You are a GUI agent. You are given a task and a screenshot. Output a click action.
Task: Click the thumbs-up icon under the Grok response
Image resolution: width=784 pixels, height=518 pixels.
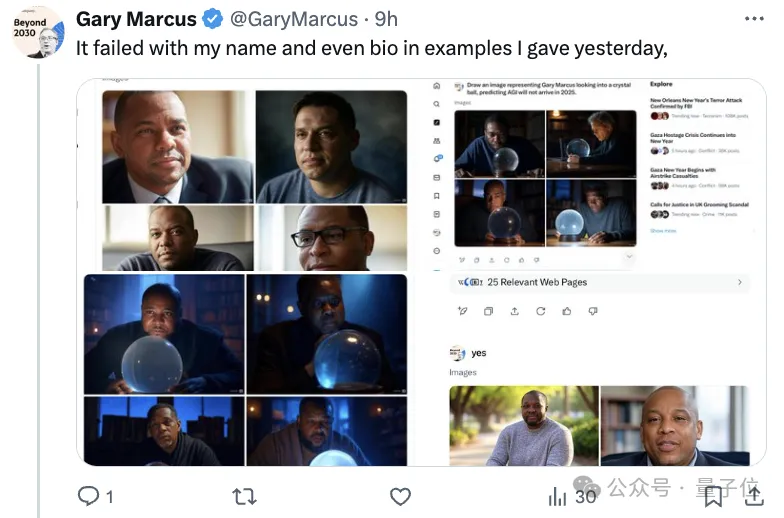click(567, 311)
